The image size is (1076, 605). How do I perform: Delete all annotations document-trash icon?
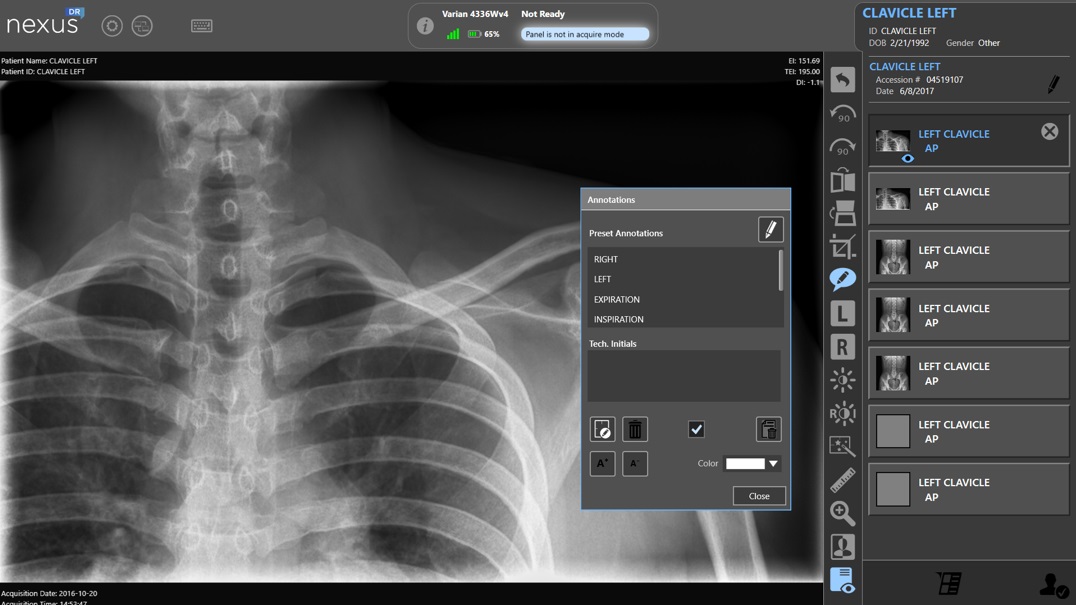(769, 429)
